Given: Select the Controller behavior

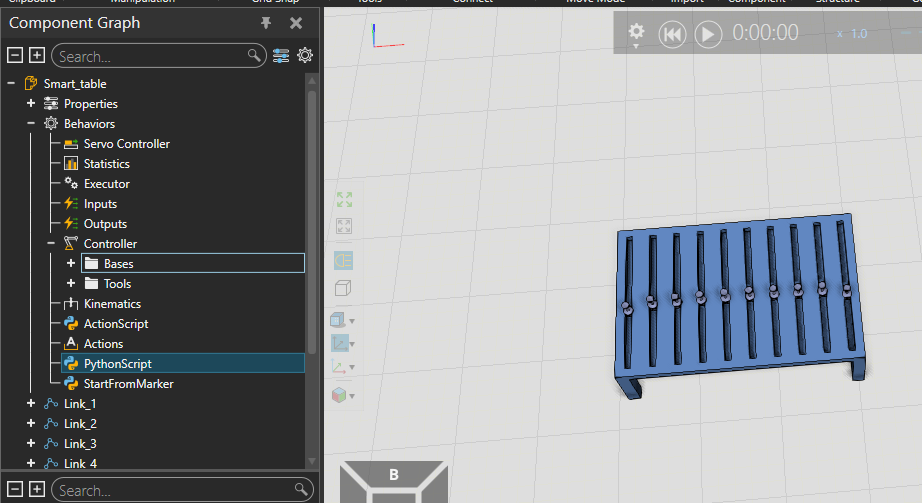Looking at the screenshot, I should click(110, 244).
